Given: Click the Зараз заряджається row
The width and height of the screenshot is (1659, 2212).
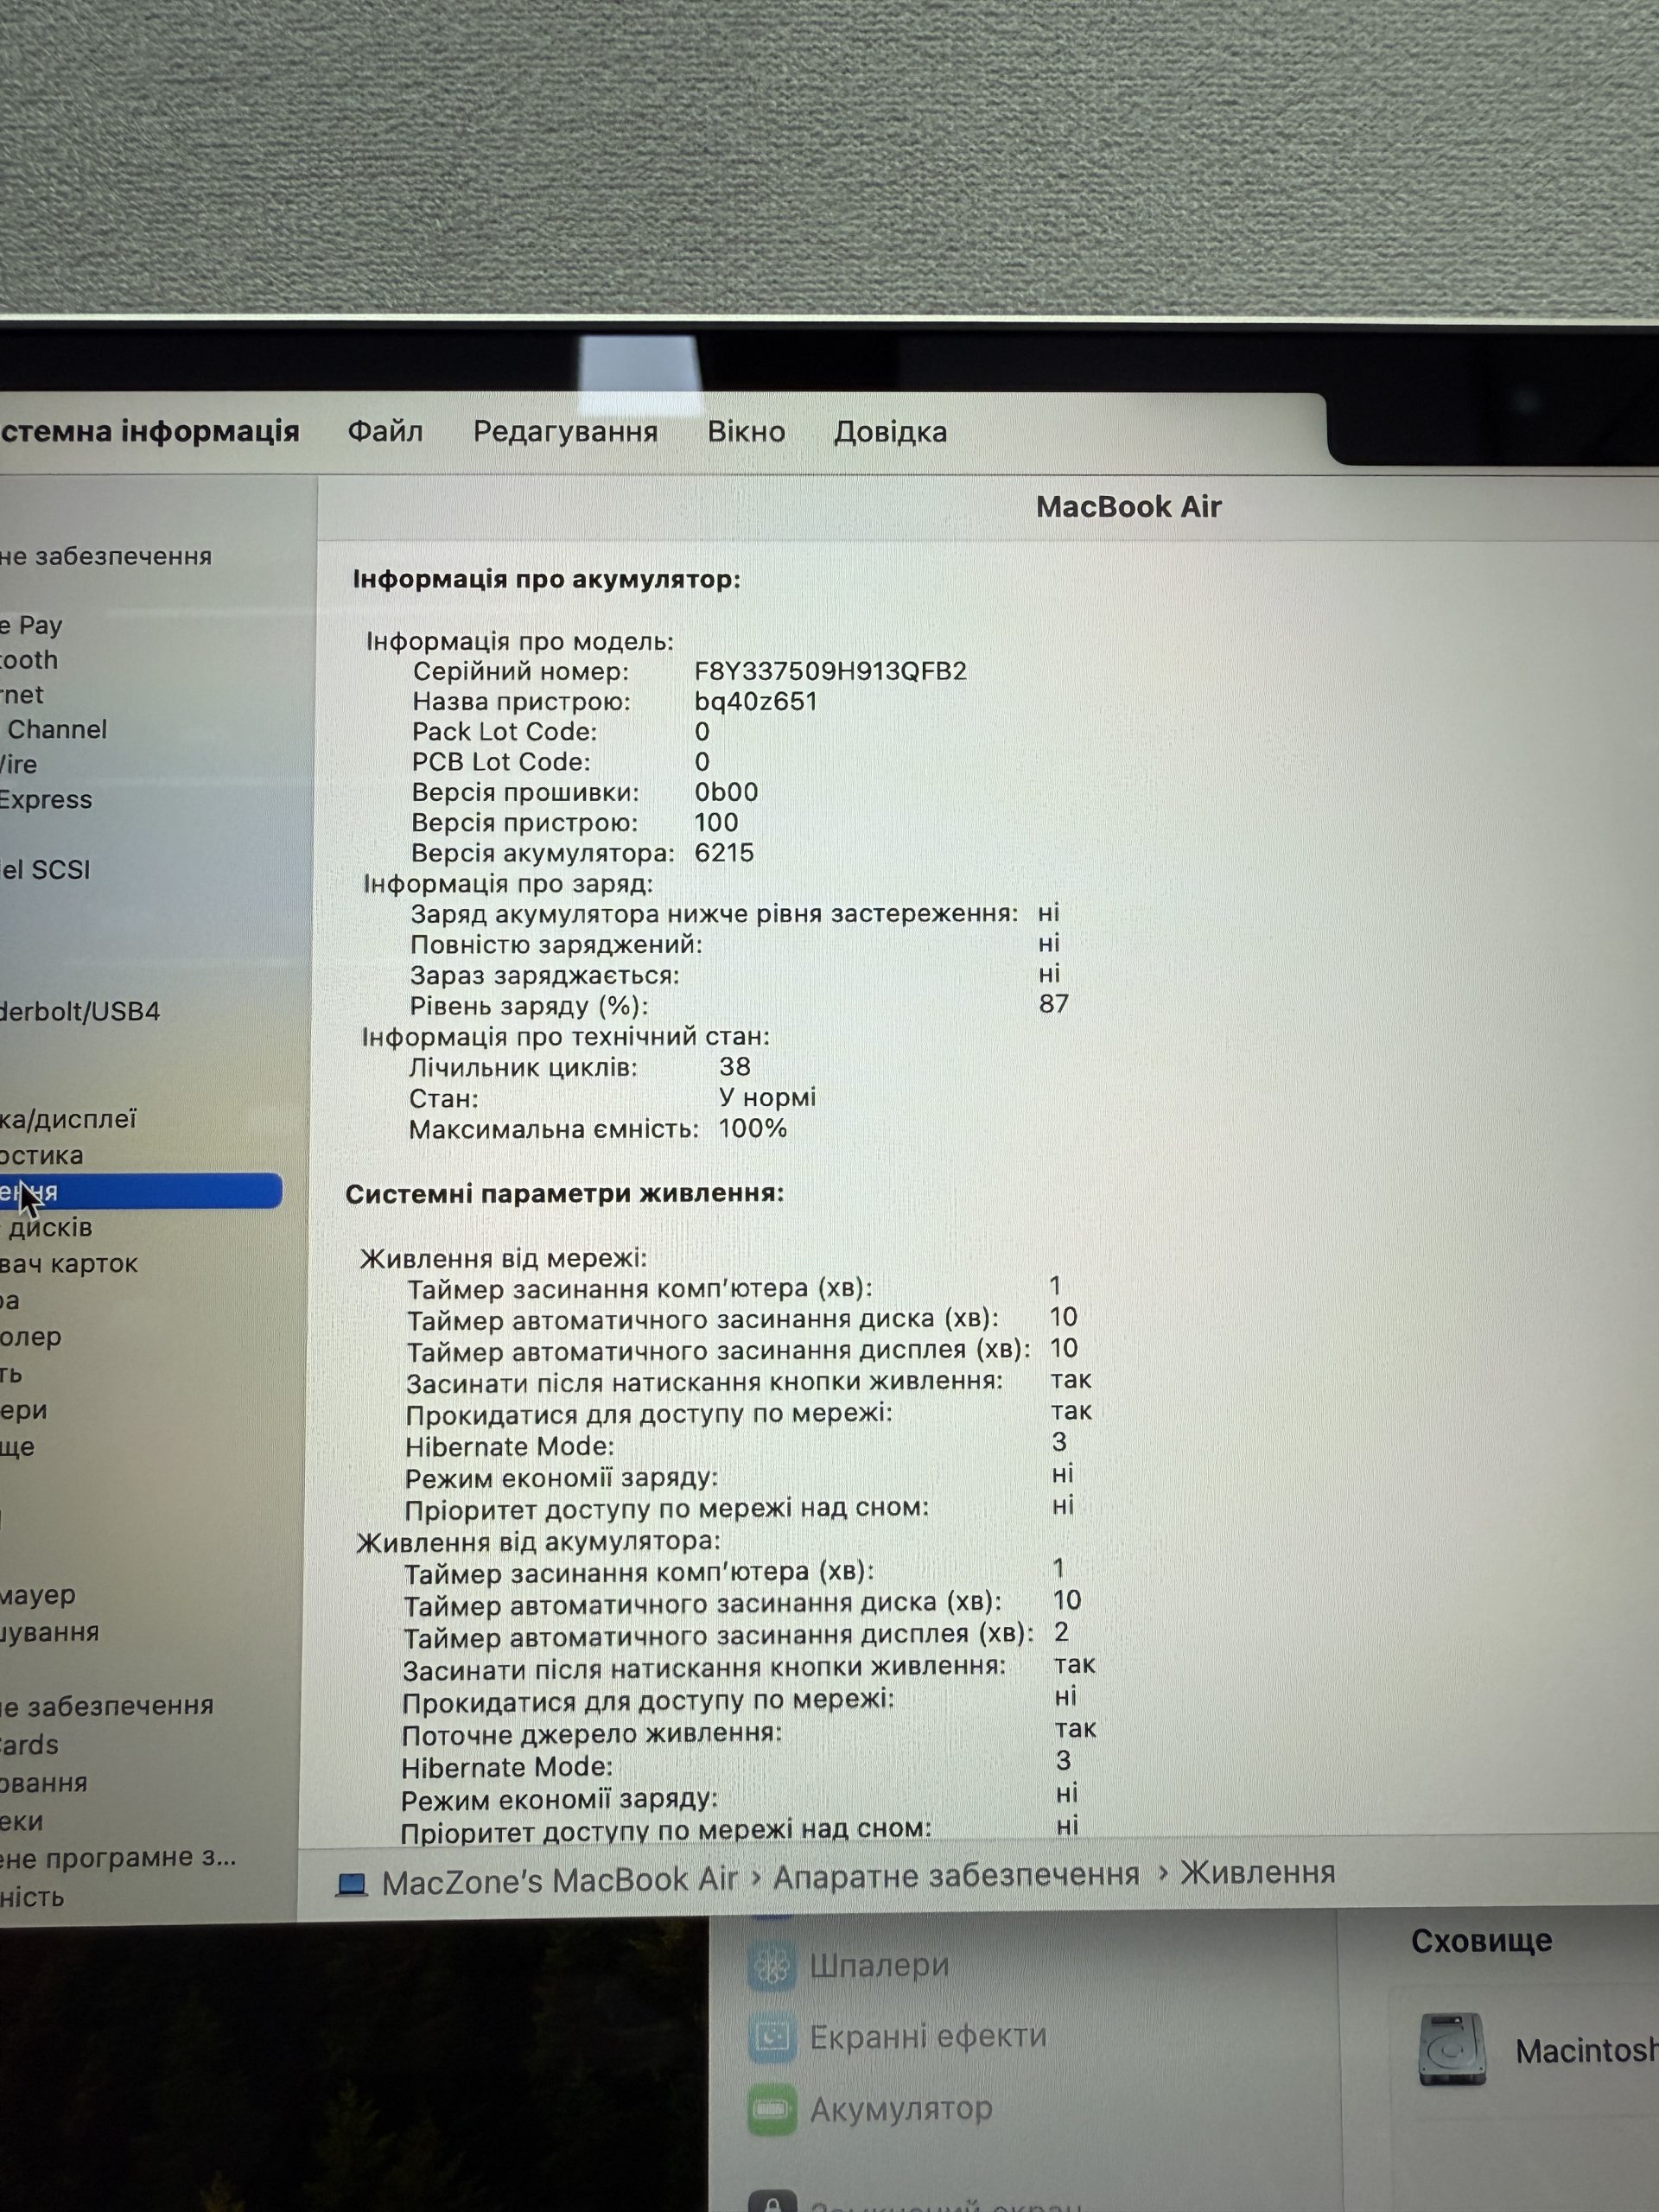Looking at the screenshot, I should point(735,974).
